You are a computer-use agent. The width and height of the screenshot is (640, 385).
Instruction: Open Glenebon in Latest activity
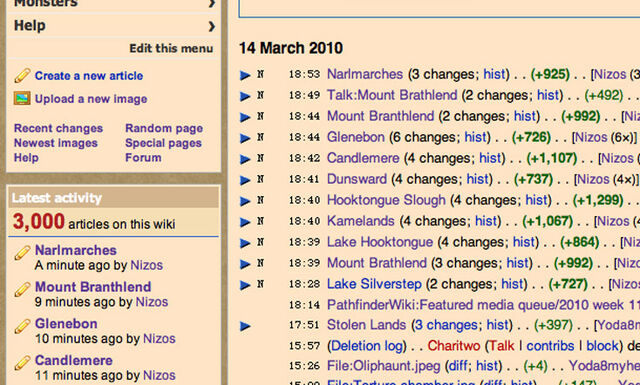click(x=66, y=323)
